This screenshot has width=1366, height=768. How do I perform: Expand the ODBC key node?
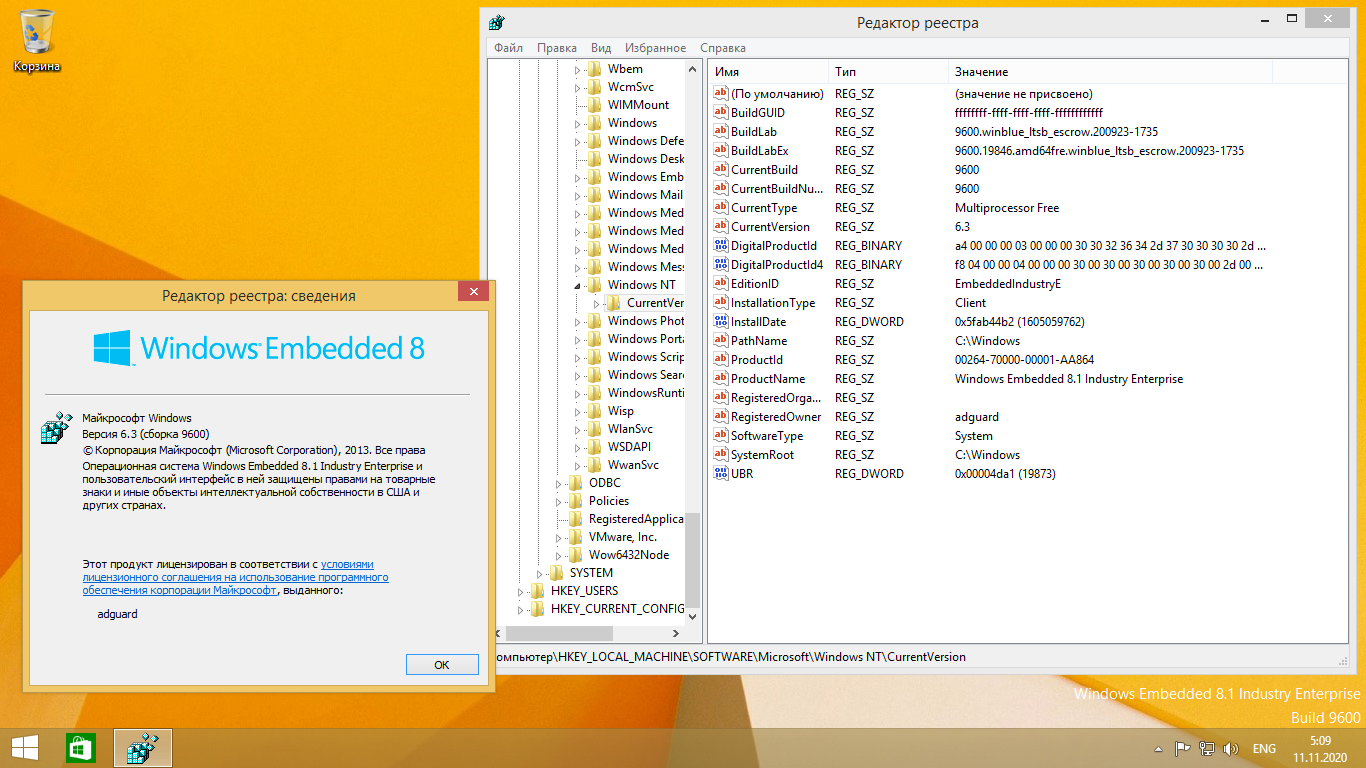coord(558,483)
